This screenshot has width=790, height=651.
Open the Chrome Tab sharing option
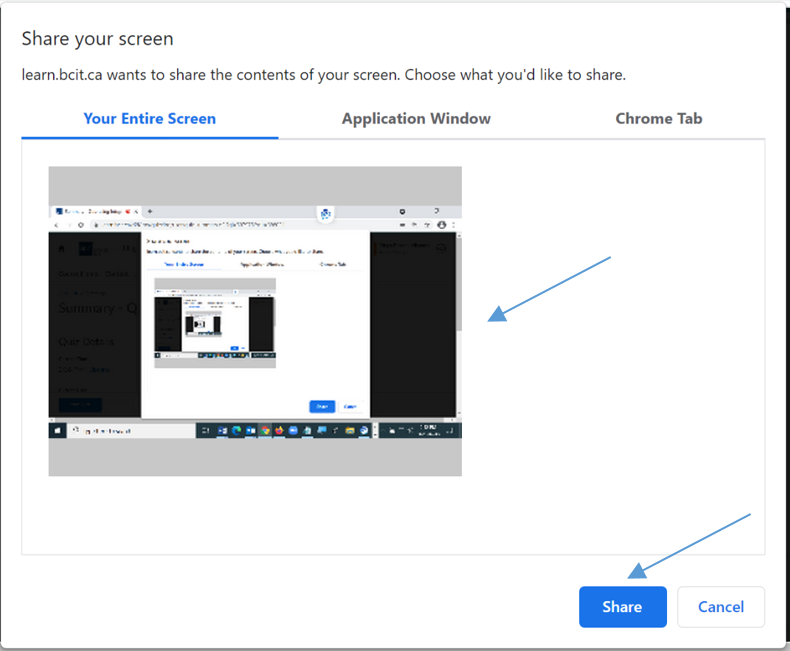pos(658,118)
